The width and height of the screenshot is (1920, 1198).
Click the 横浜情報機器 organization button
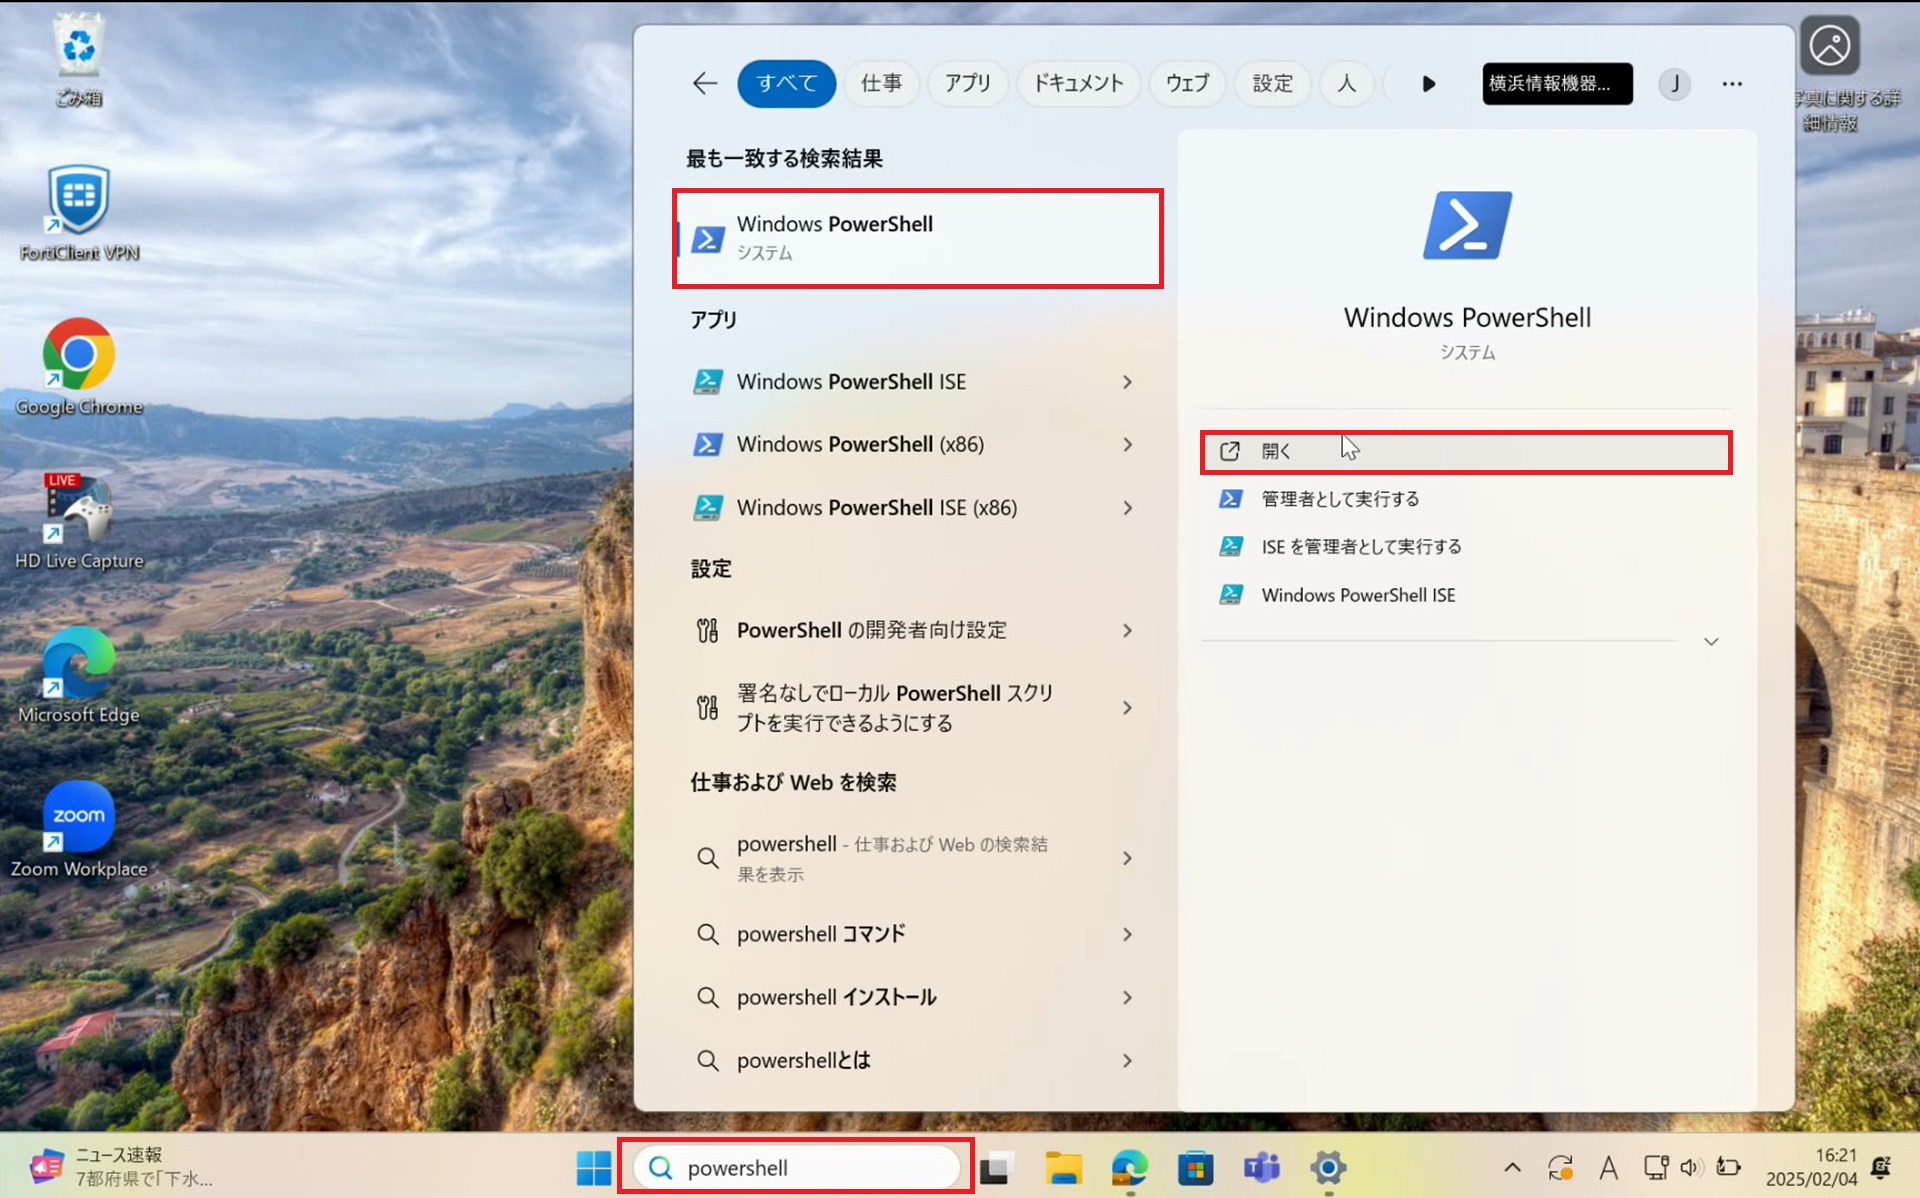point(1557,83)
